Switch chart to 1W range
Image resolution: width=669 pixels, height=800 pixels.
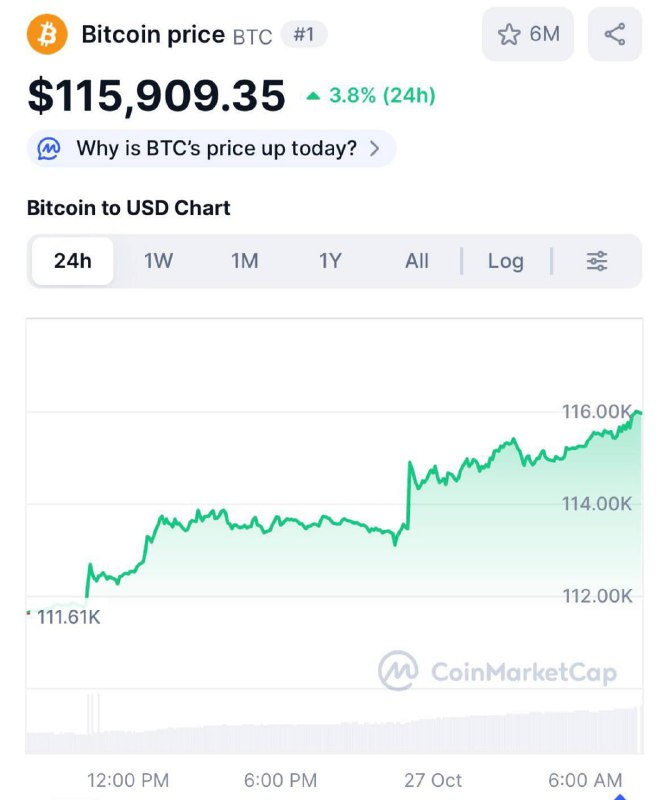click(x=158, y=261)
